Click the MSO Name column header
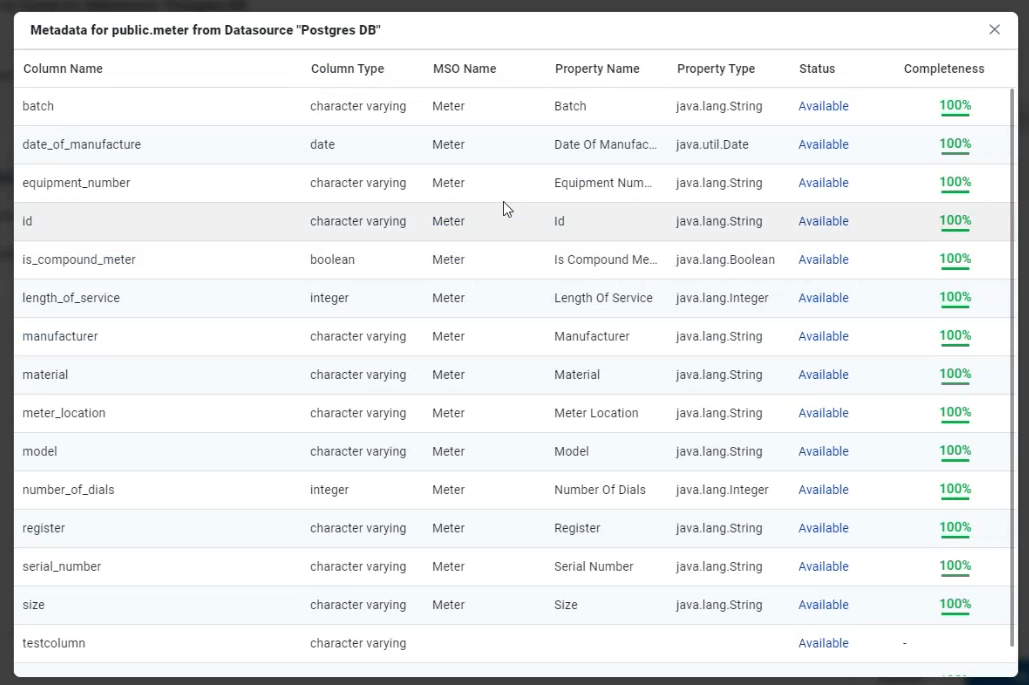The width and height of the screenshot is (1029, 685). [x=464, y=69]
